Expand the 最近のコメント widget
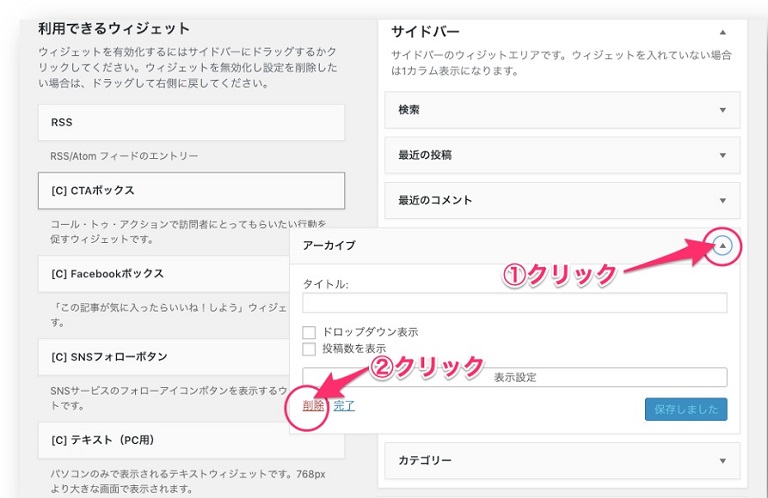This screenshot has height=498, width=768. (722, 200)
